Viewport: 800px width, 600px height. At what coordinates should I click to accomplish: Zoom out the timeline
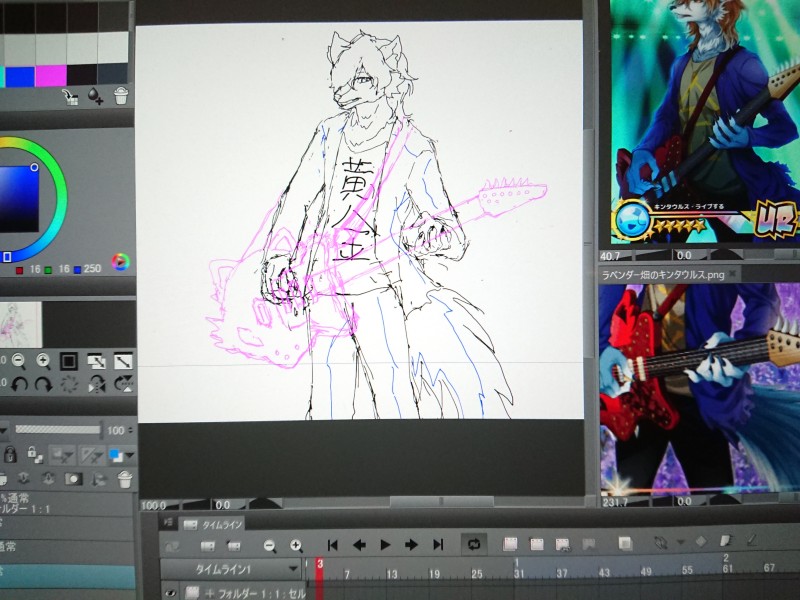[270, 546]
